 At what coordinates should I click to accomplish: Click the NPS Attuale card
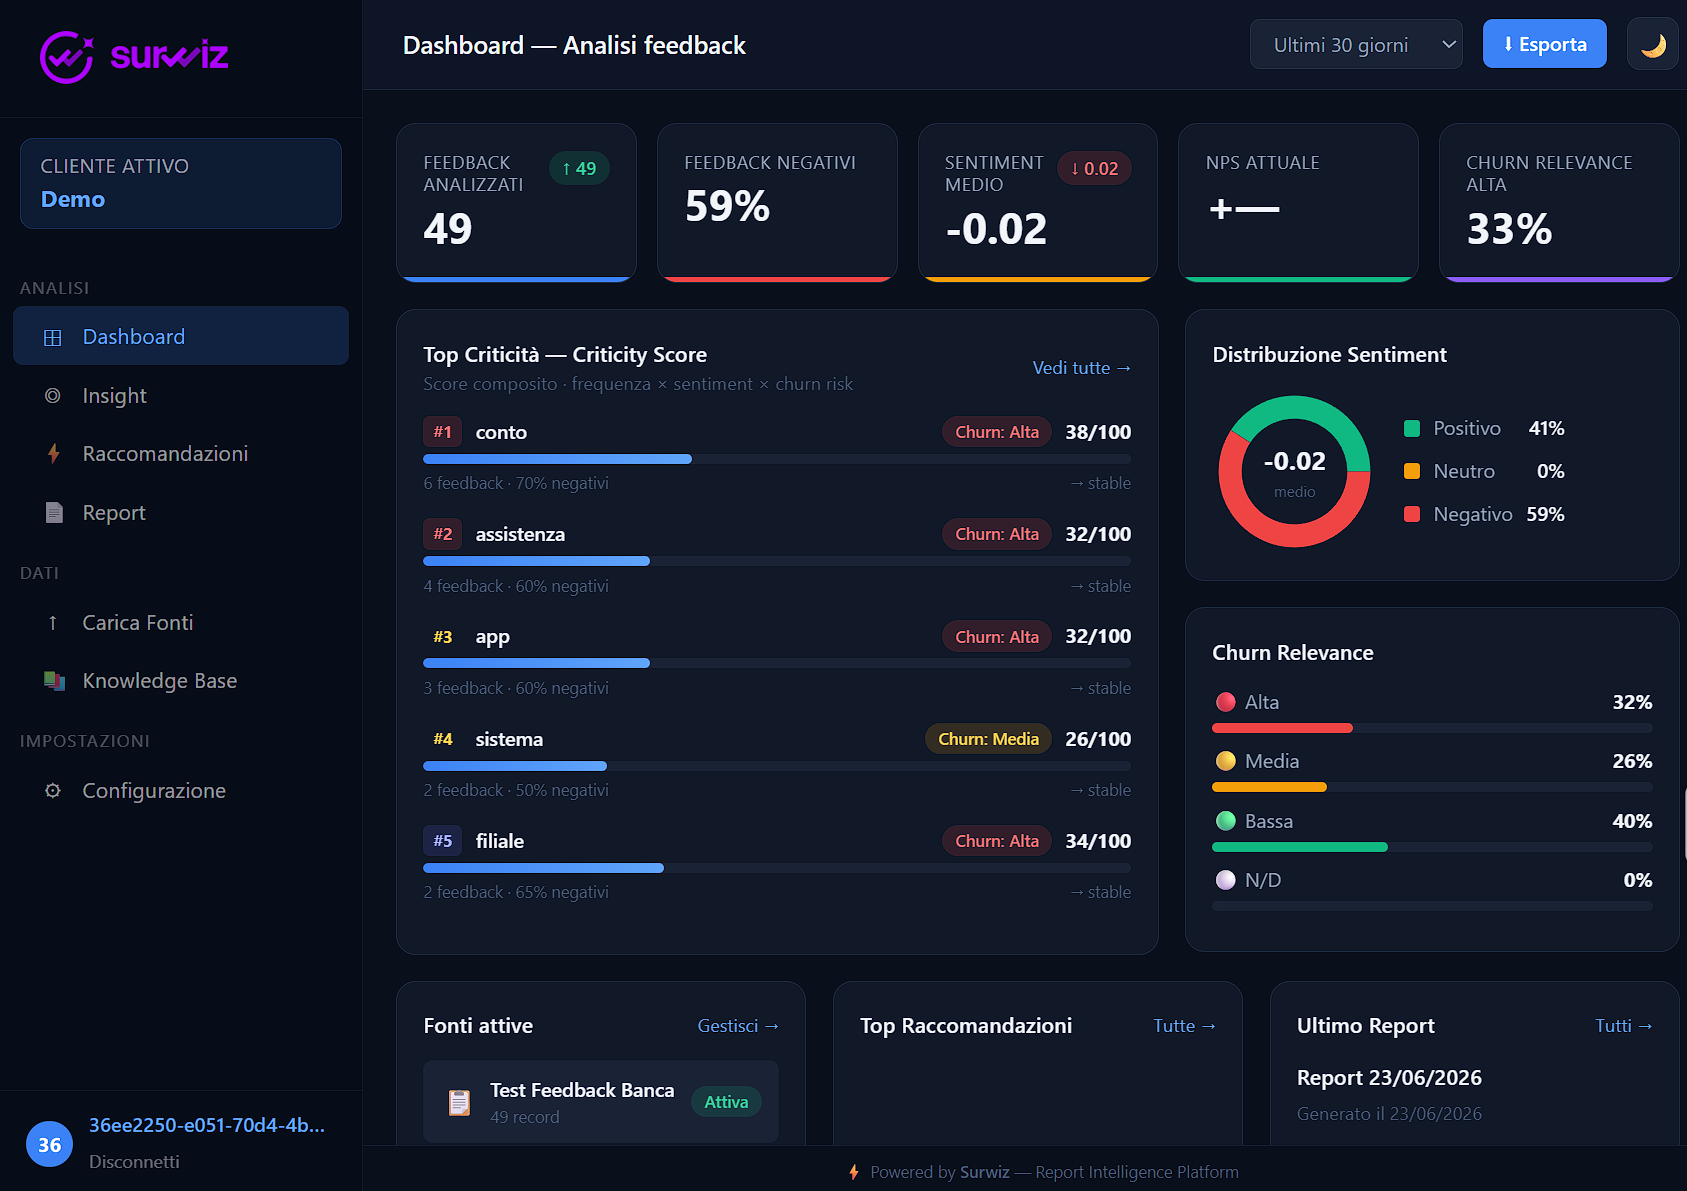click(x=1298, y=203)
